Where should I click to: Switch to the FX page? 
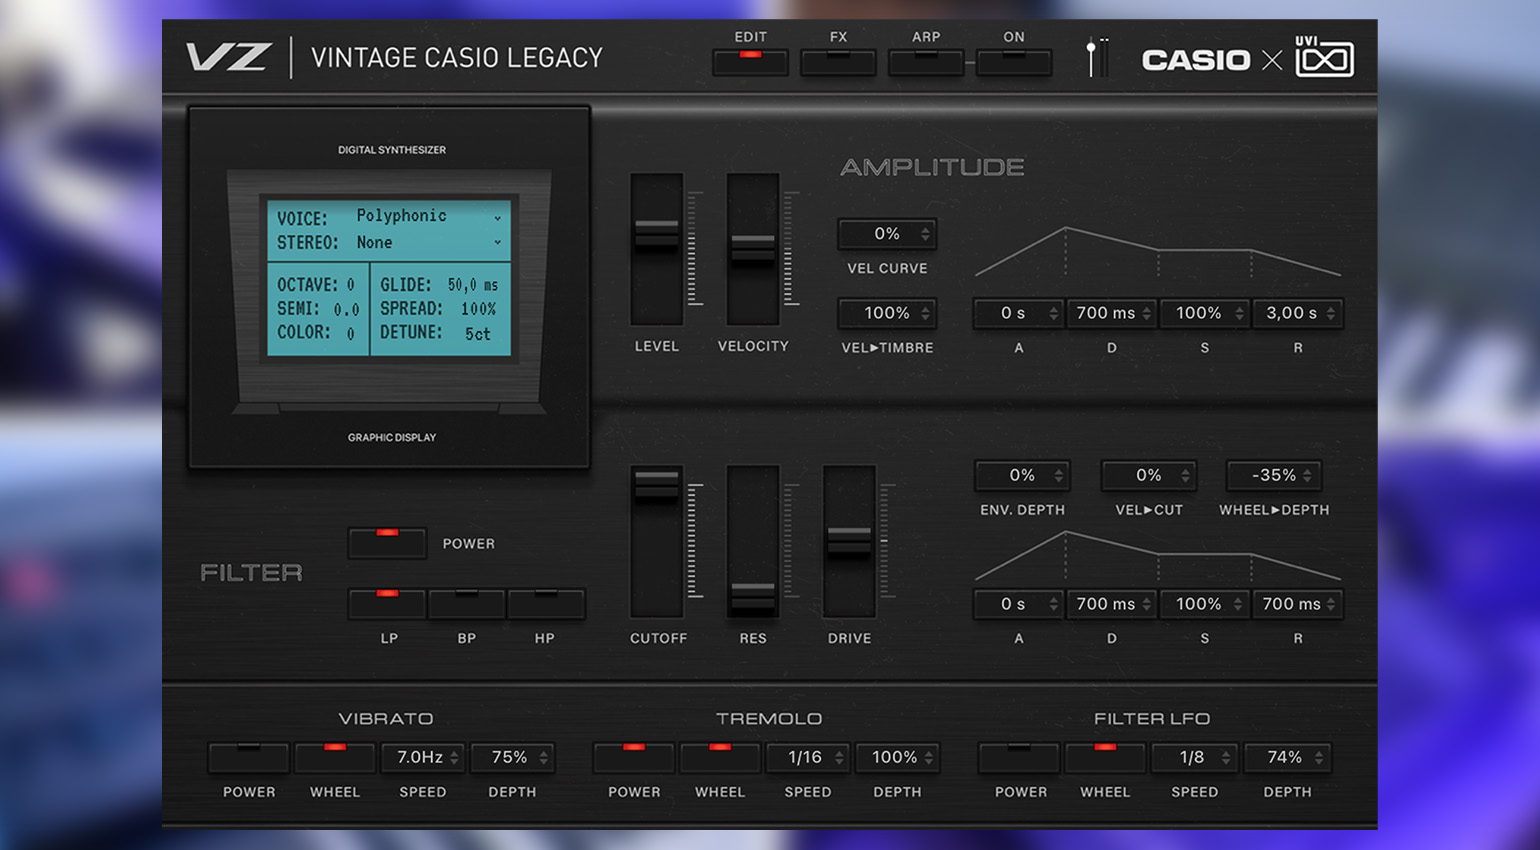click(838, 62)
